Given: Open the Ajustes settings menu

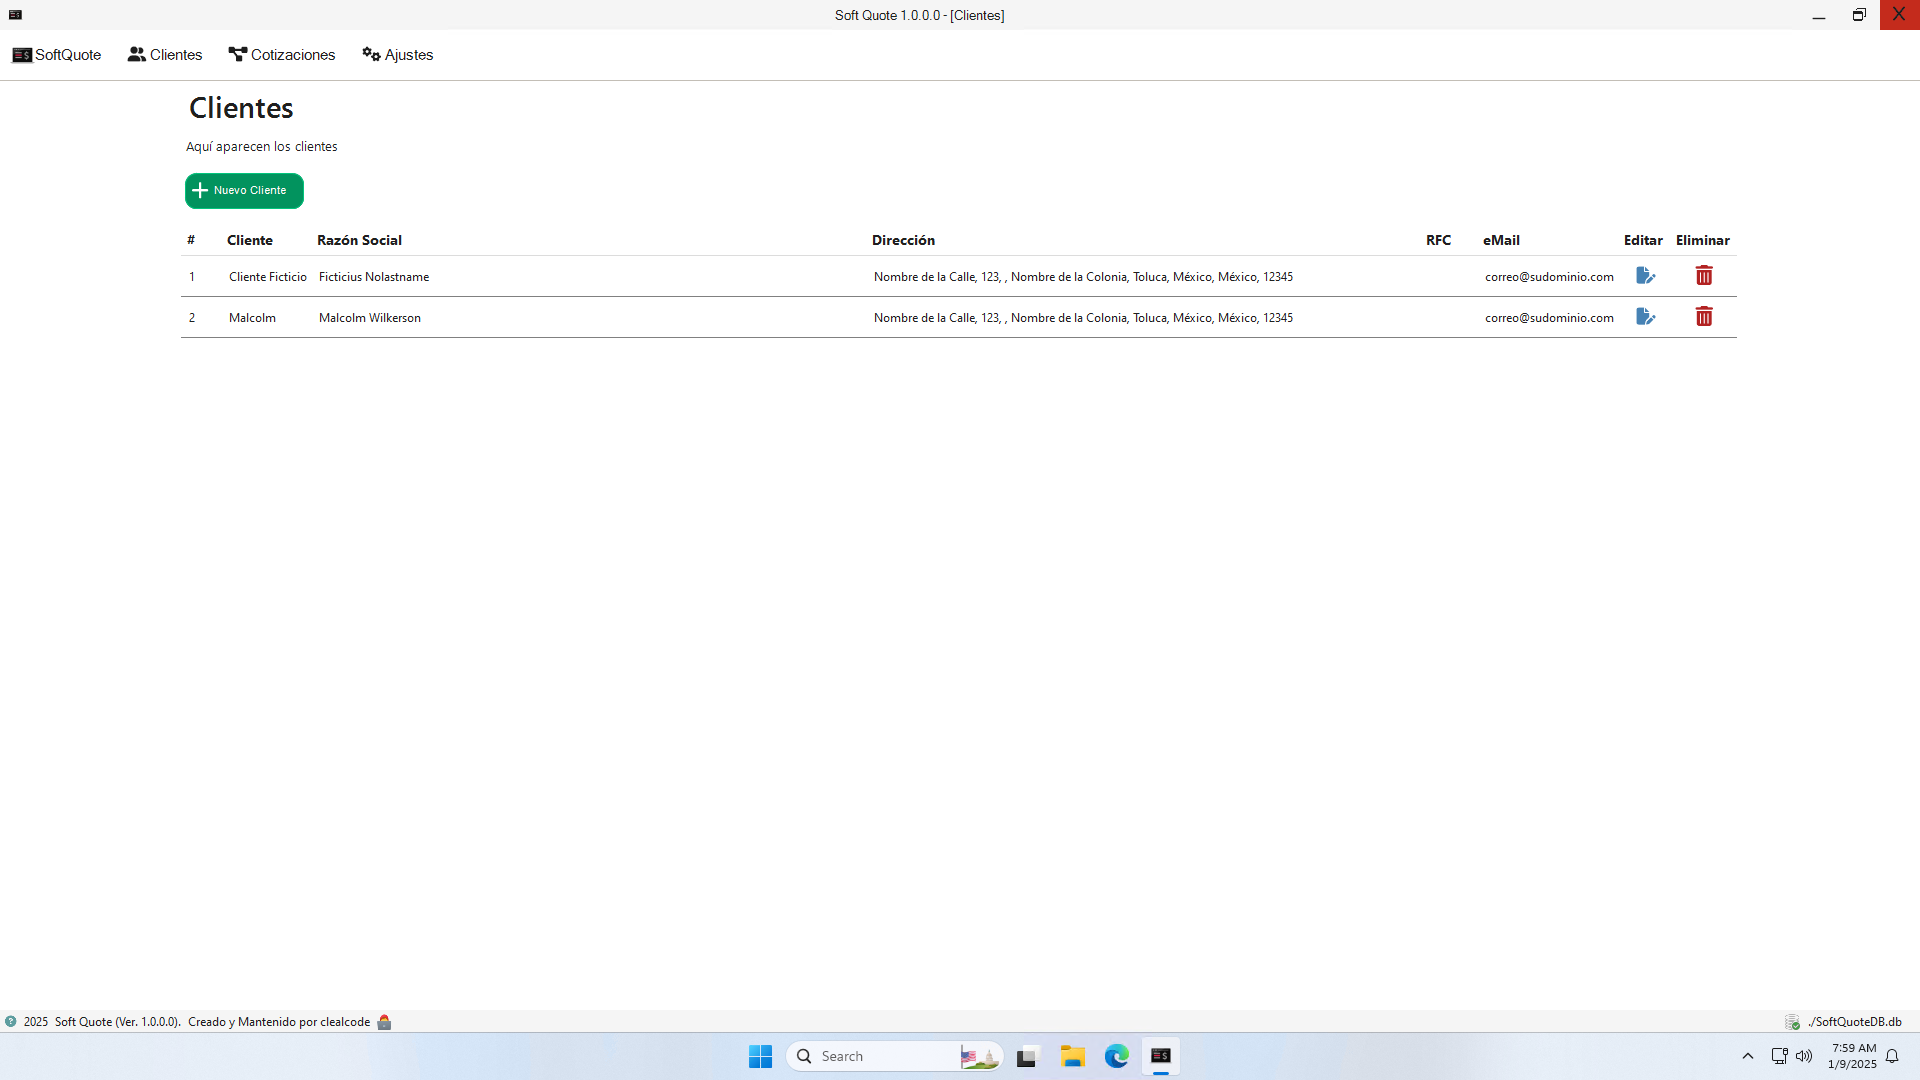Looking at the screenshot, I should coord(398,55).
